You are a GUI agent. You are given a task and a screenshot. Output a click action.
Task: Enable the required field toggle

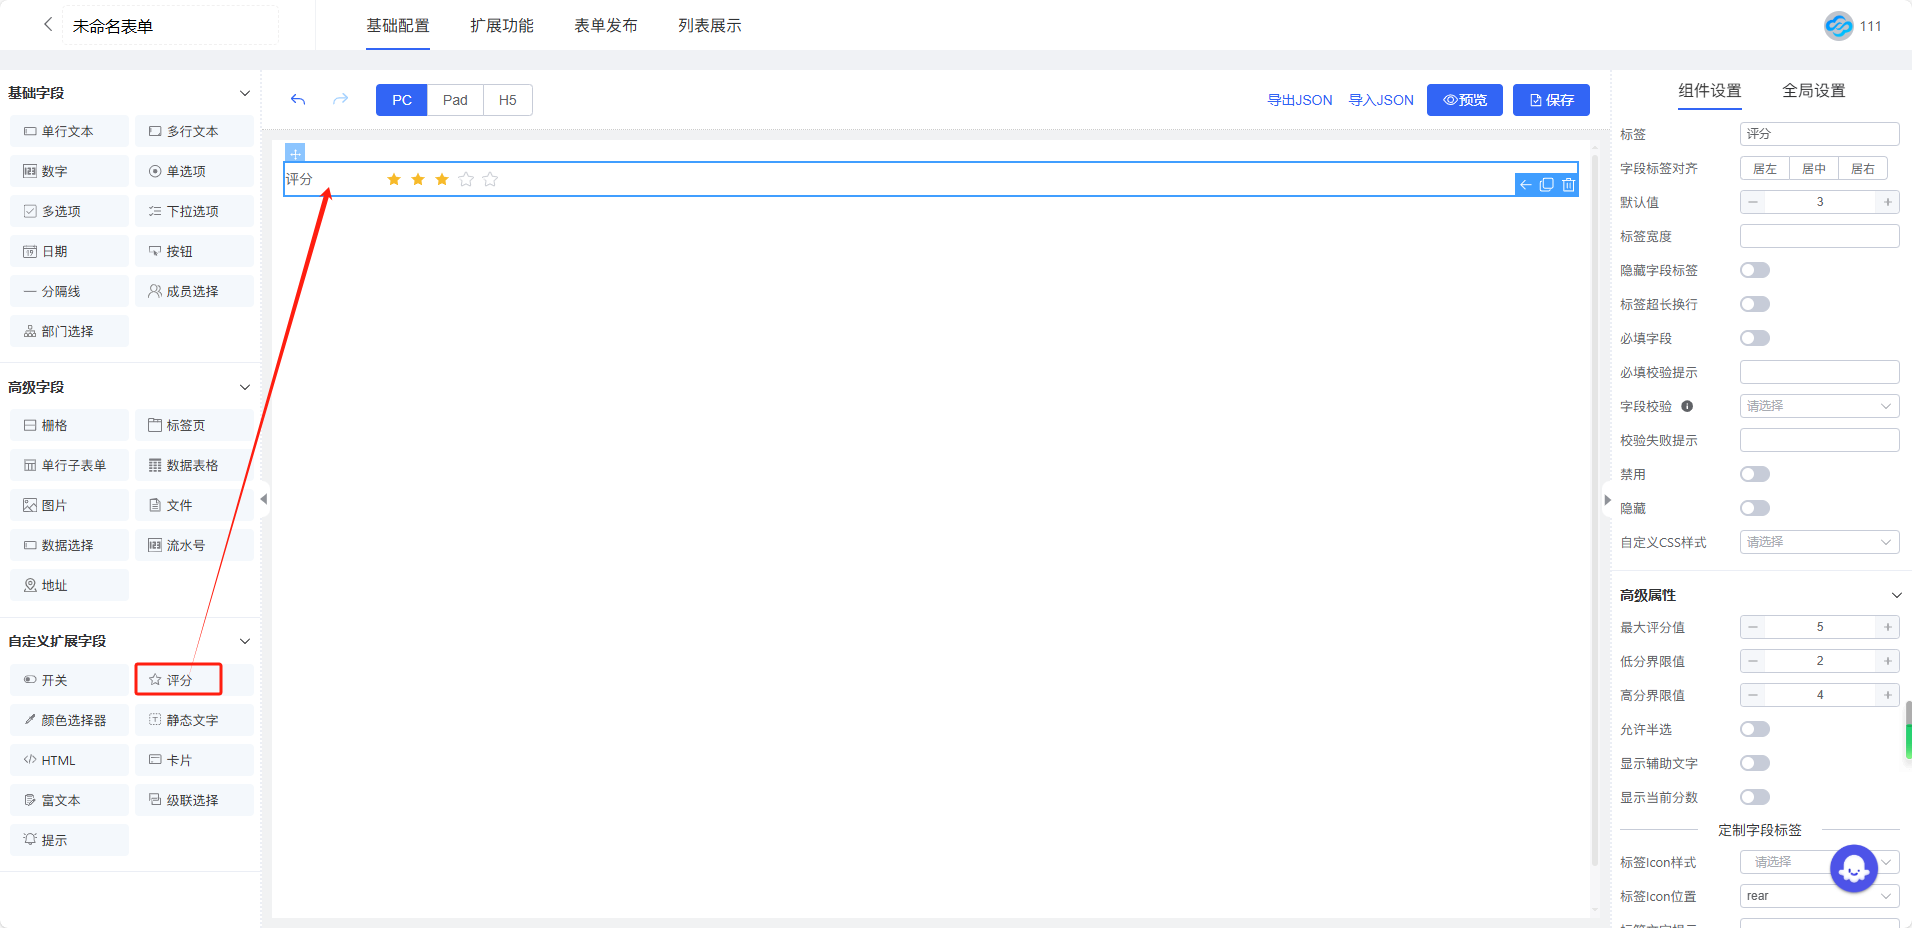point(1754,338)
